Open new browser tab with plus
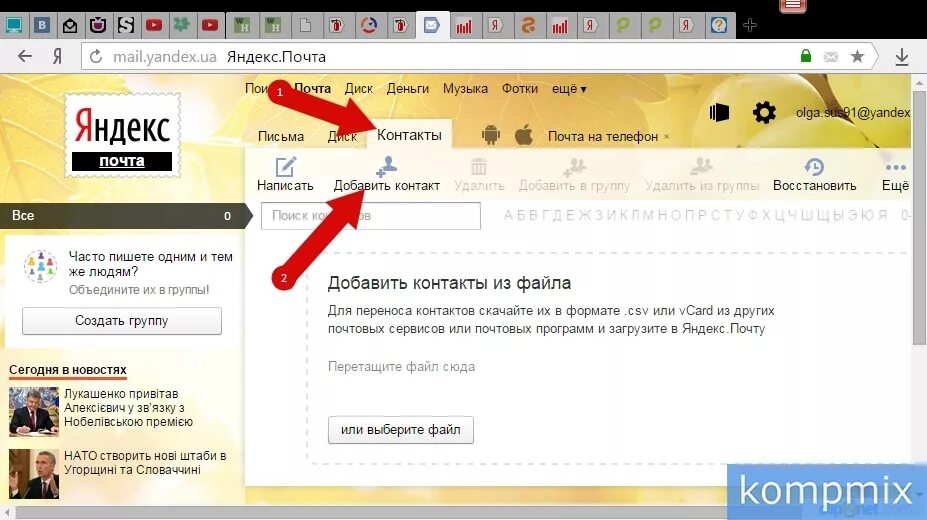The image size is (927, 520). click(x=750, y=25)
